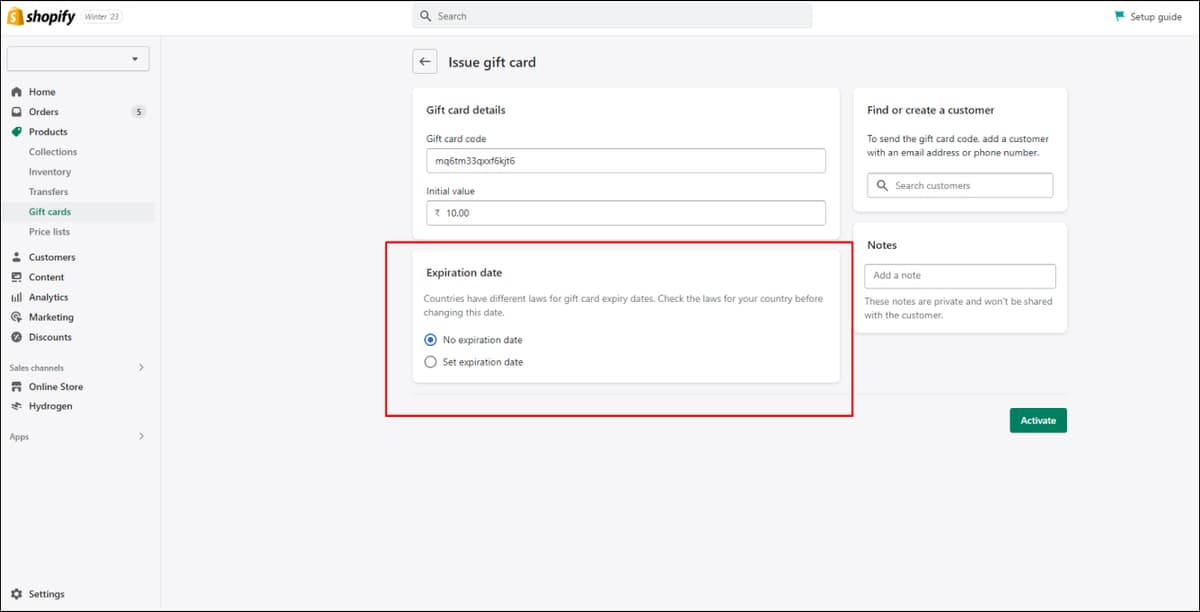Click the Orders count badge 5
The image size is (1200, 612).
point(139,112)
